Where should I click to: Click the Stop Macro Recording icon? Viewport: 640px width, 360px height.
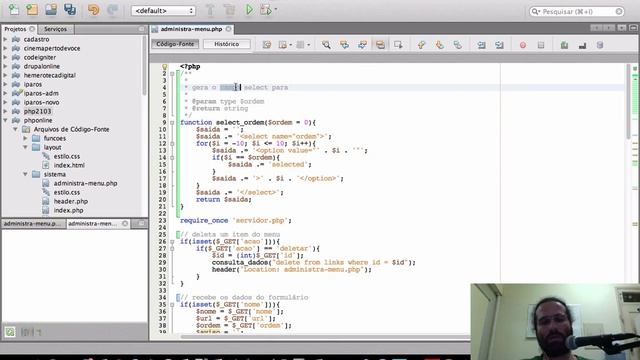coord(541,45)
